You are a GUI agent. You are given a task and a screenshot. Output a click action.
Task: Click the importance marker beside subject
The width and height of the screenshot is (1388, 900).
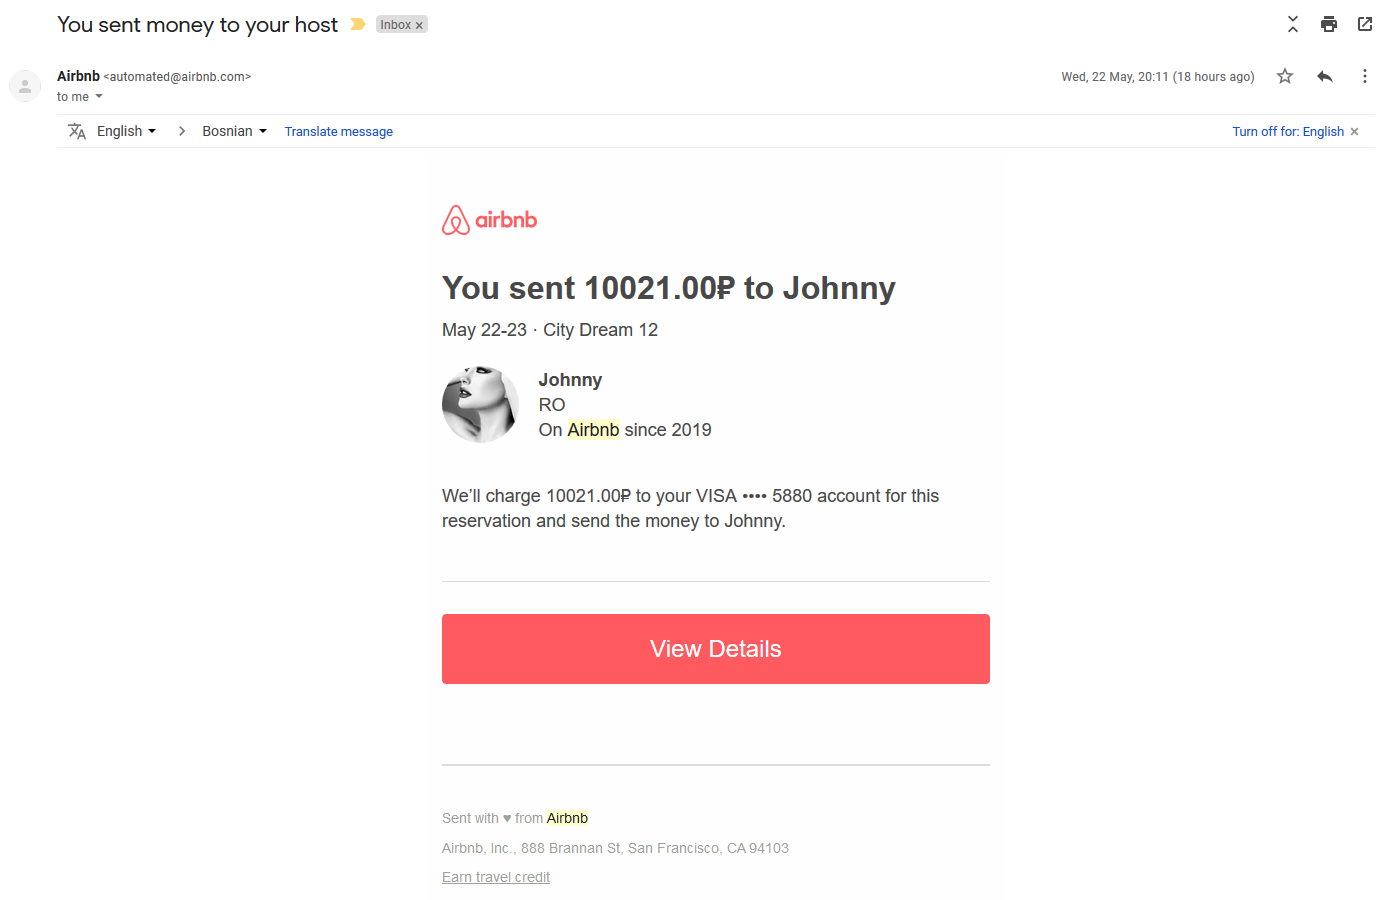(x=357, y=24)
